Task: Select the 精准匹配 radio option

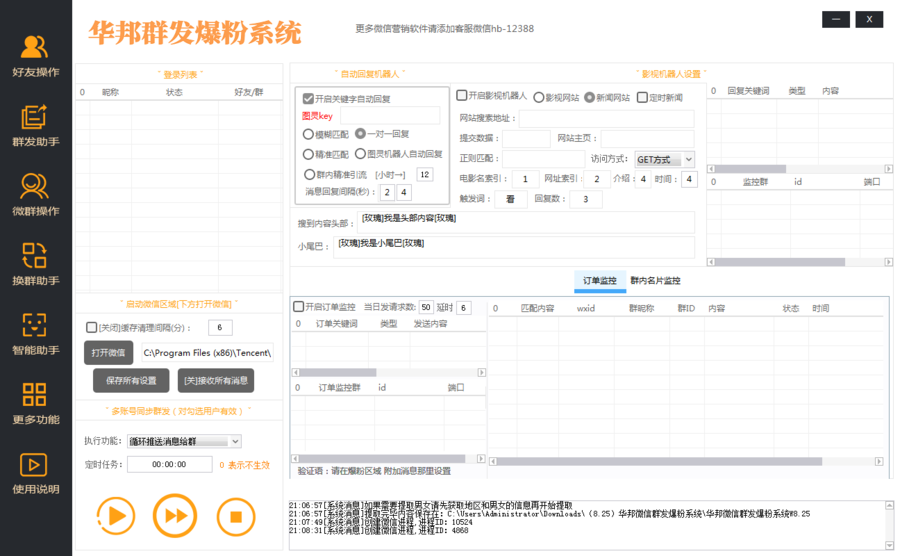Action: (308, 154)
